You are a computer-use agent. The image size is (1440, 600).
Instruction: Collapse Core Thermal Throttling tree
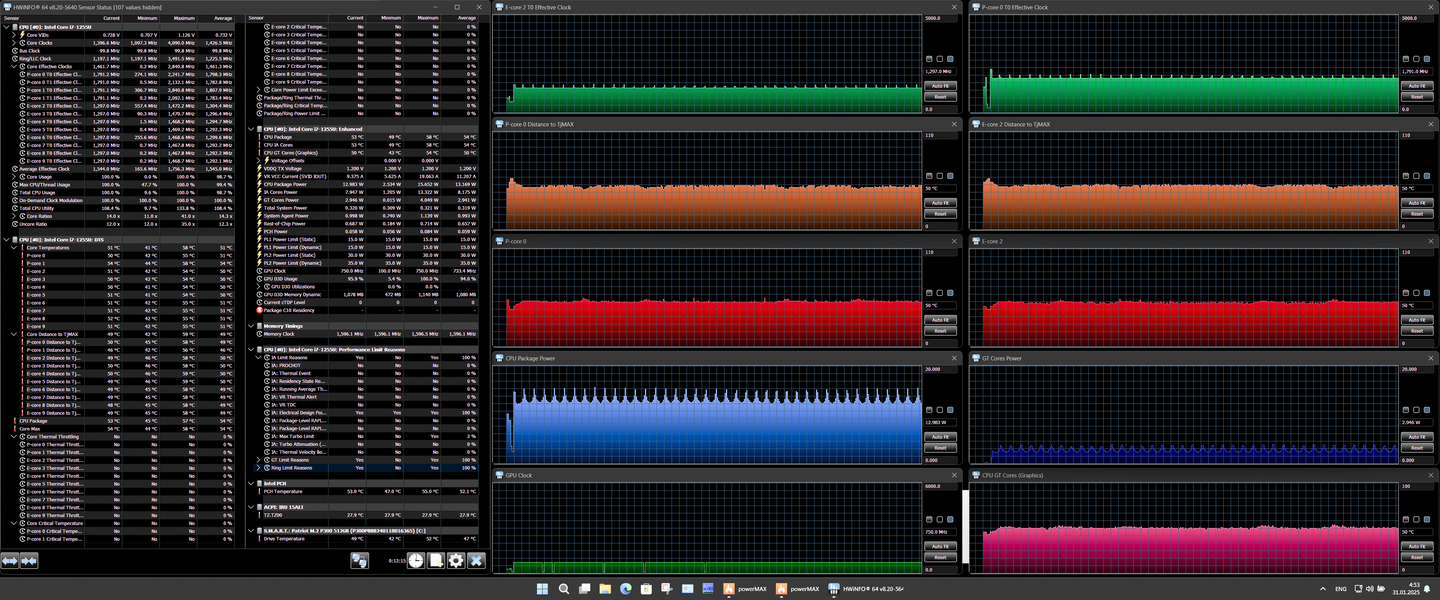[14, 437]
